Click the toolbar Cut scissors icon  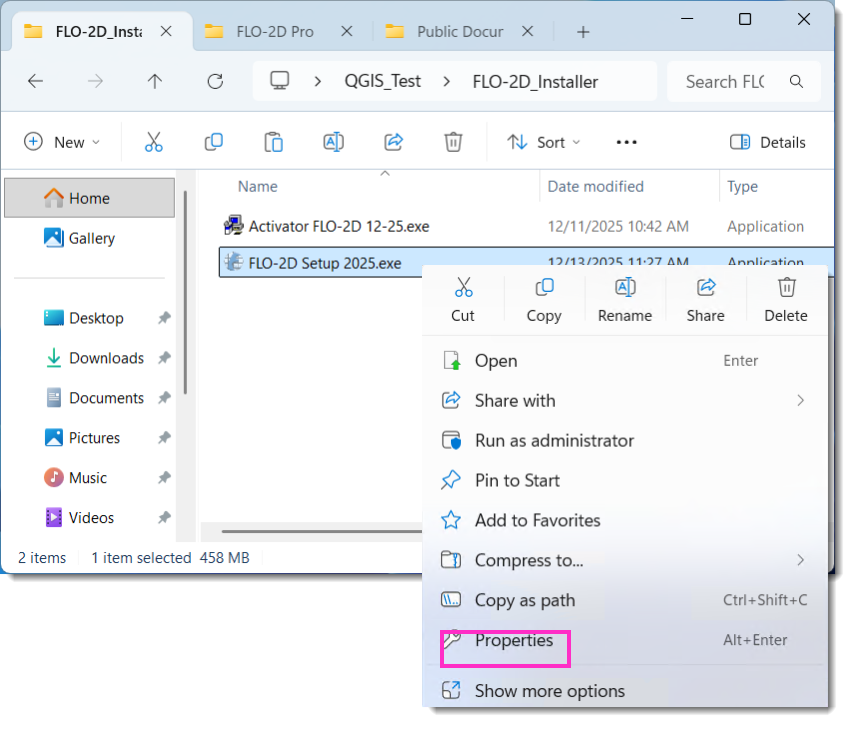pyautogui.click(x=153, y=142)
